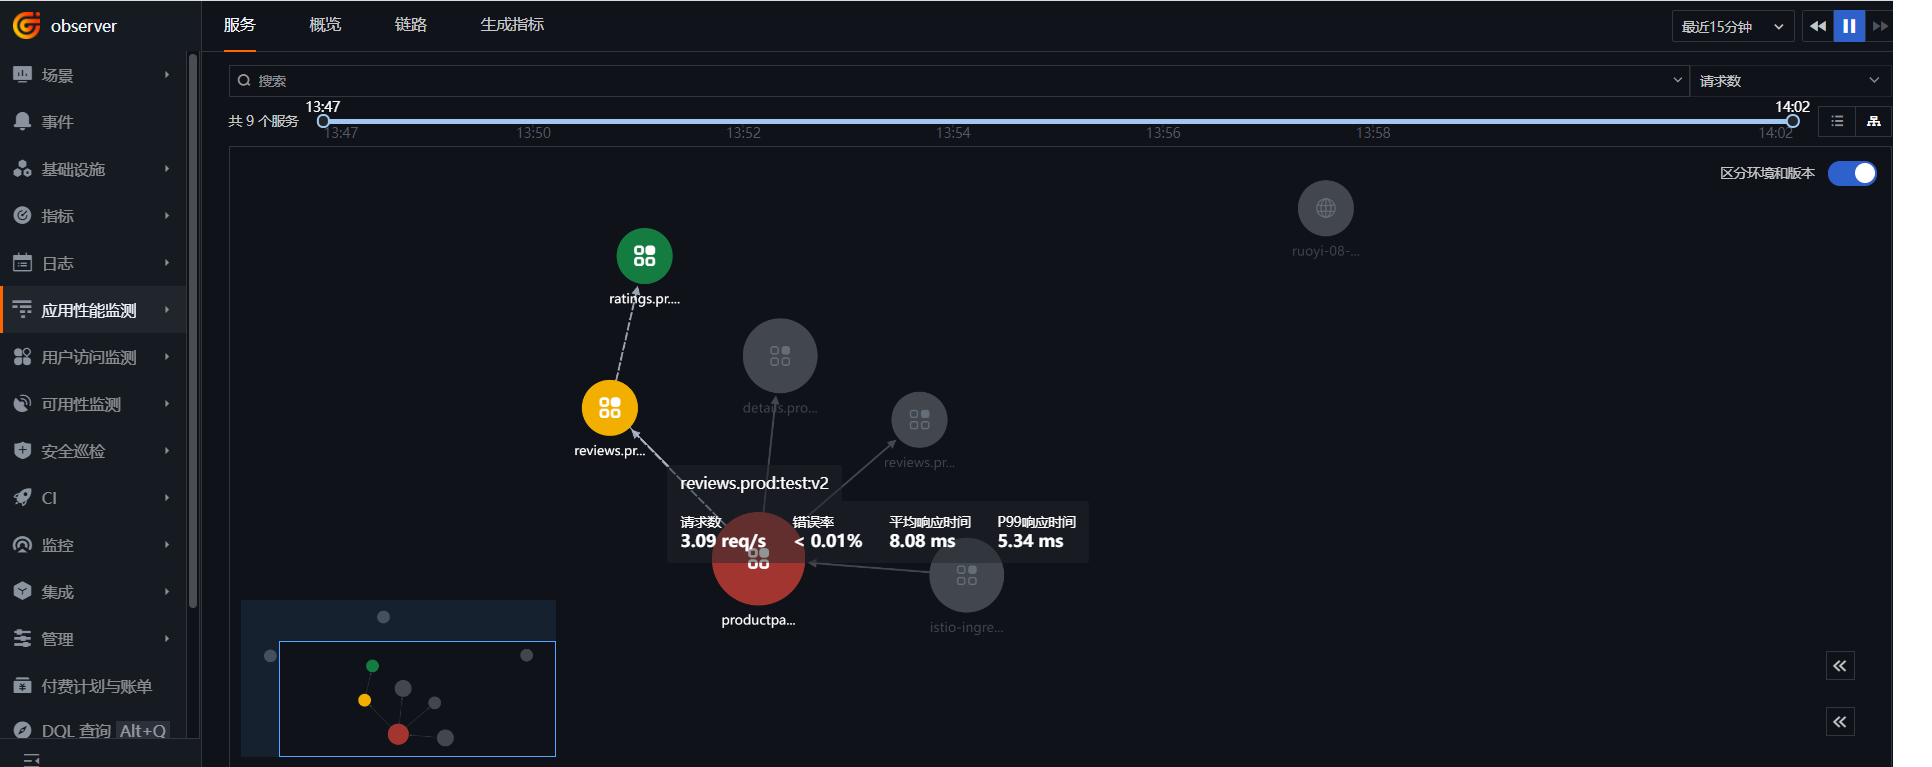Click the rewind time button
The width and height of the screenshot is (1932, 767).
[x=1818, y=26]
